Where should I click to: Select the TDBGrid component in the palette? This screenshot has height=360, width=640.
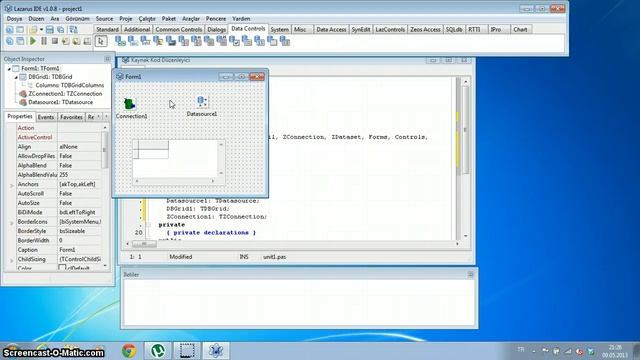(x=284, y=41)
